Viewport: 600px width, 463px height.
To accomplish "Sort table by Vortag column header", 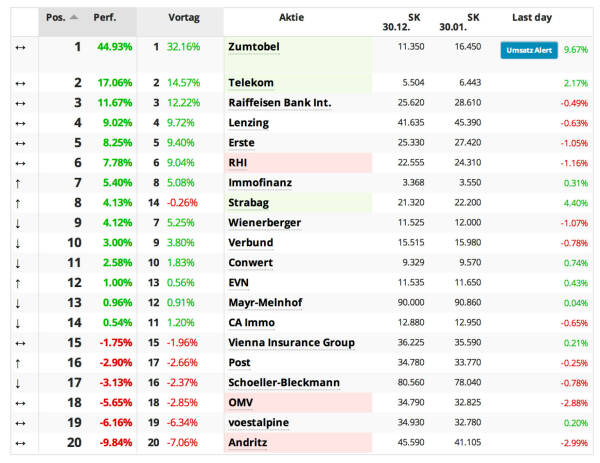I will (x=181, y=18).
